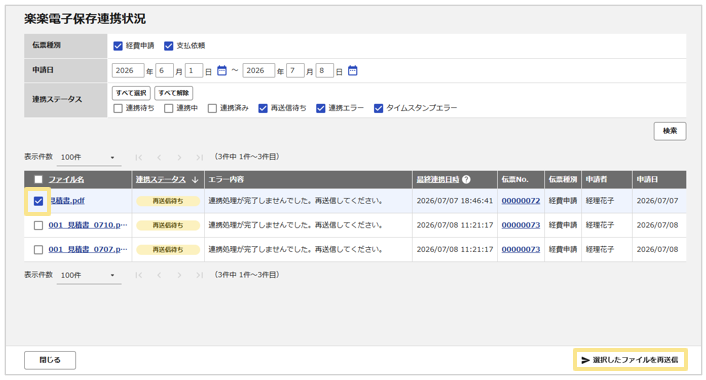Image resolution: width=706 pixels, height=380 pixels.
Task: Sort by the 連携ステータス column header
Action: coord(161,180)
